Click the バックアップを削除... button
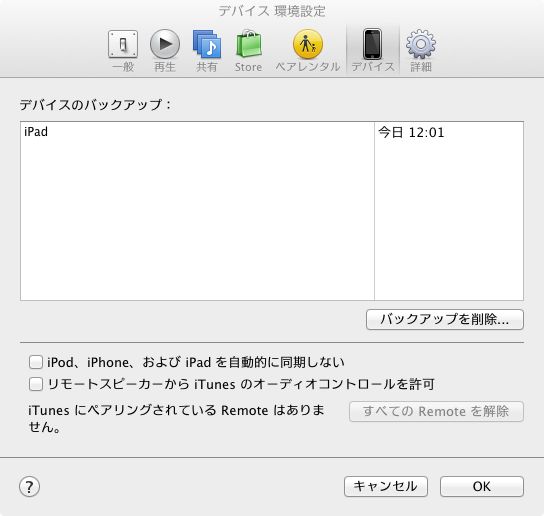This screenshot has height=516, width=544. point(445,320)
